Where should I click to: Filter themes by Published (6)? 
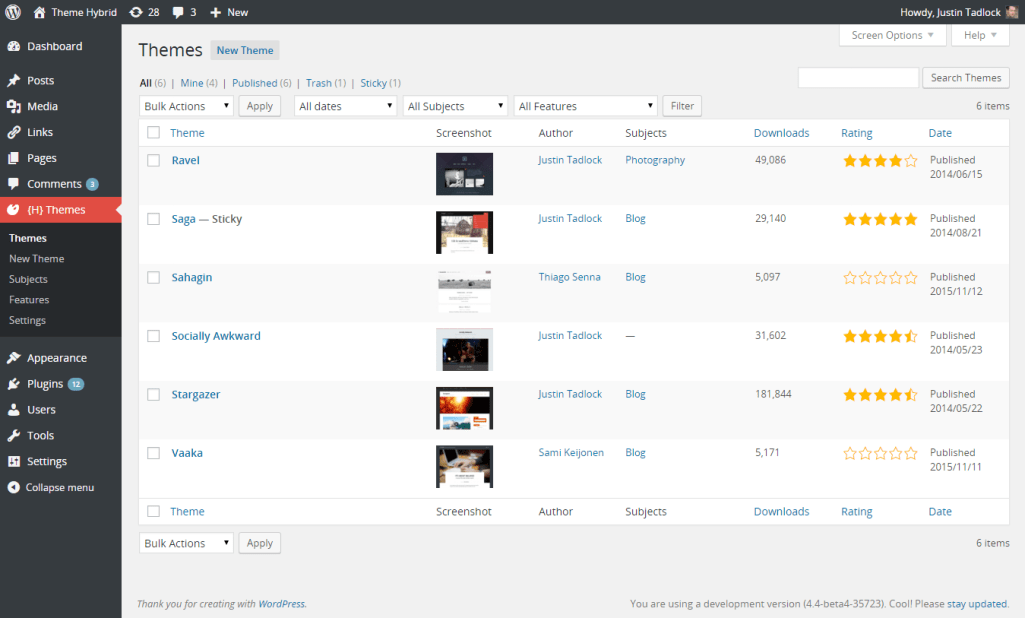click(261, 83)
